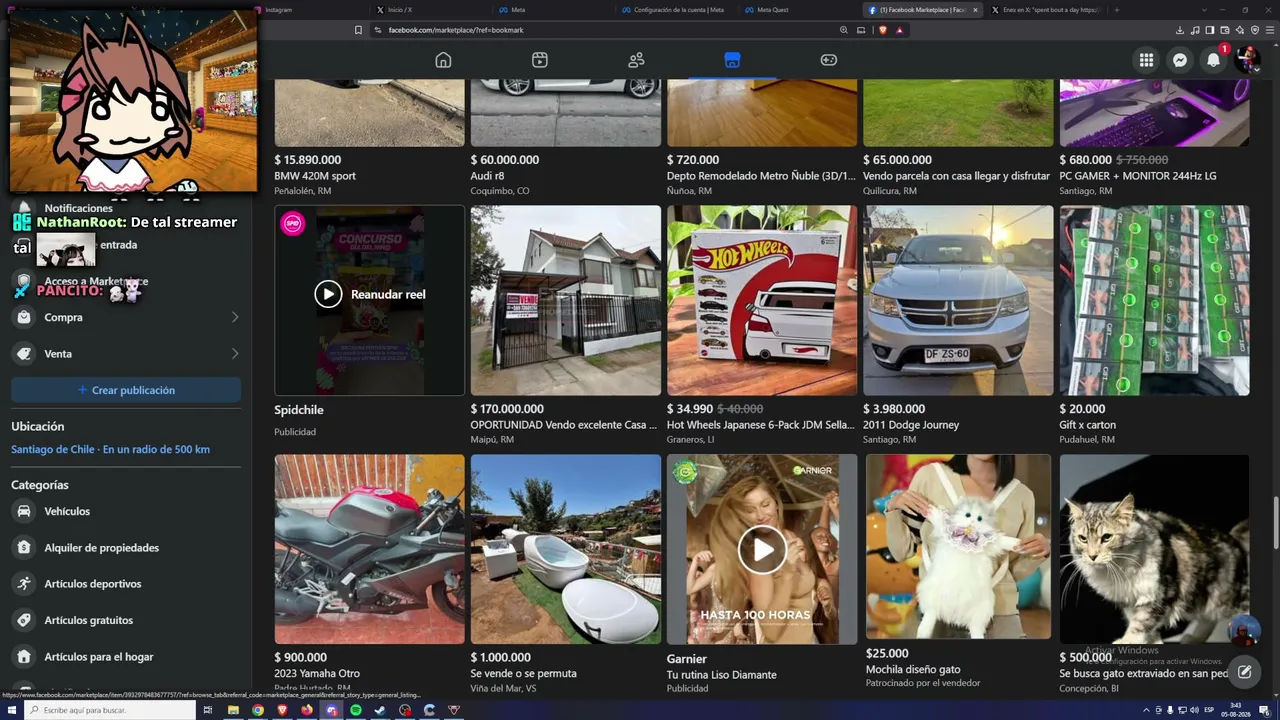Play the Garnier ad video

(x=762, y=550)
